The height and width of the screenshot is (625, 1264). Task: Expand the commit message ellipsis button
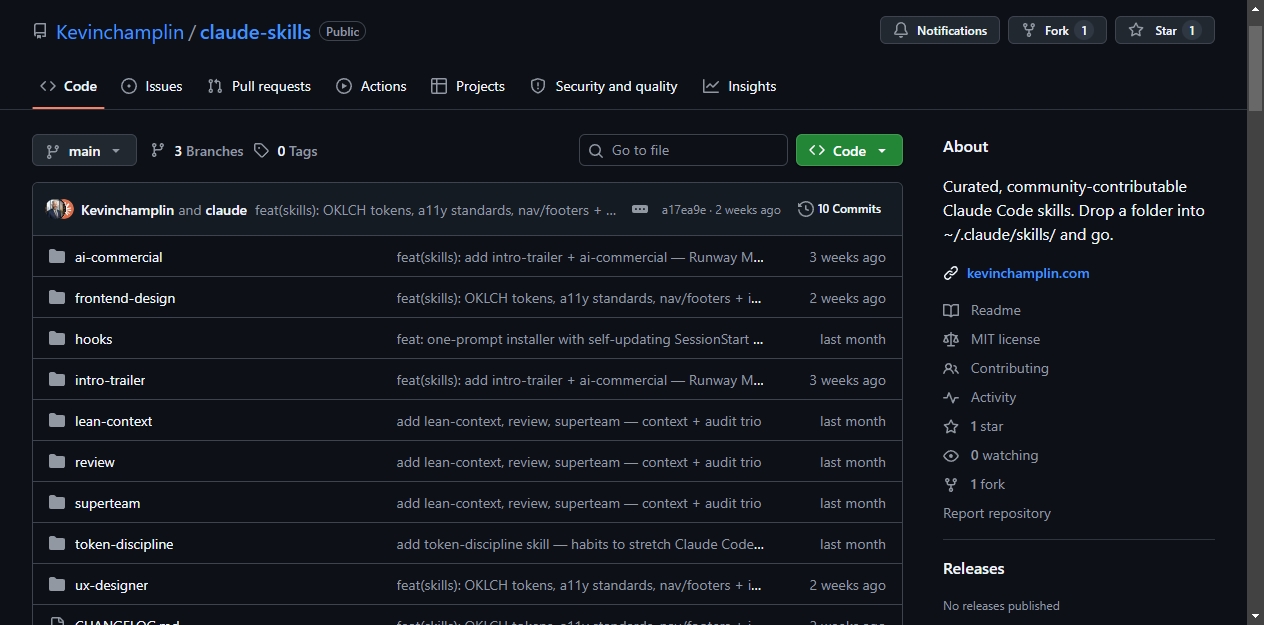(x=639, y=210)
